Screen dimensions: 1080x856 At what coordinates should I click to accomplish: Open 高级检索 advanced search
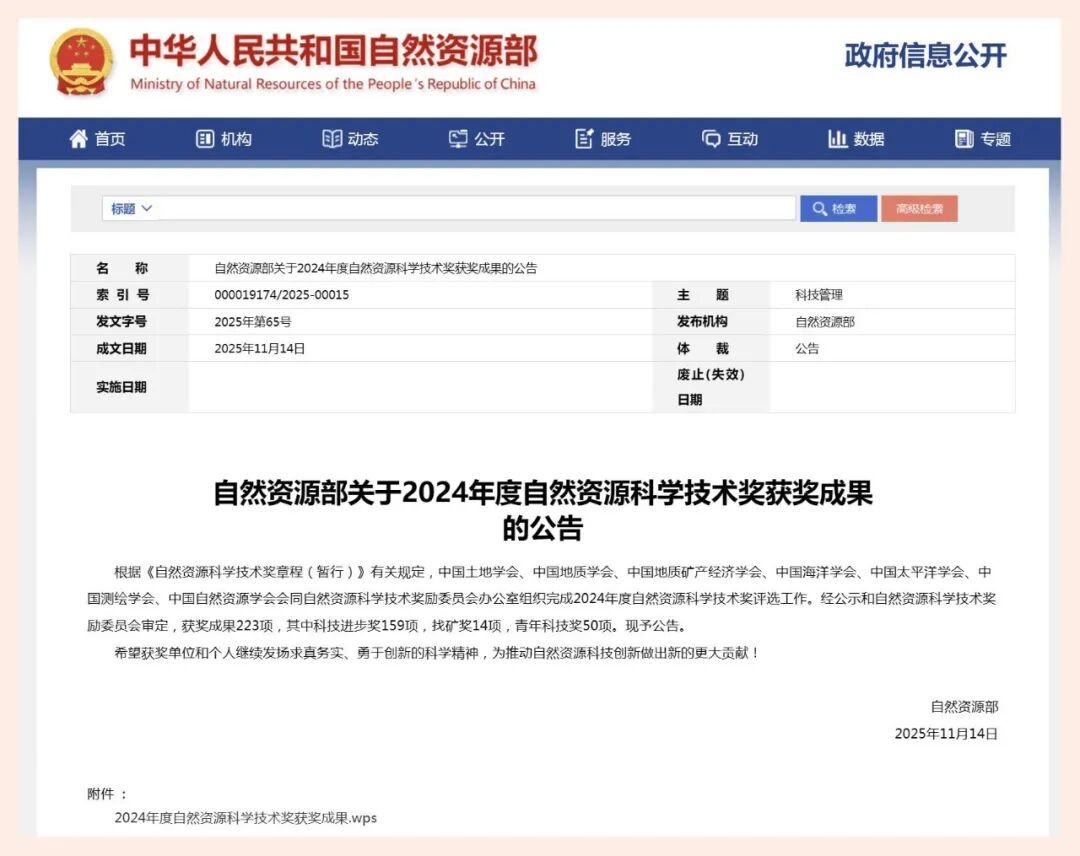coord(919,209)
